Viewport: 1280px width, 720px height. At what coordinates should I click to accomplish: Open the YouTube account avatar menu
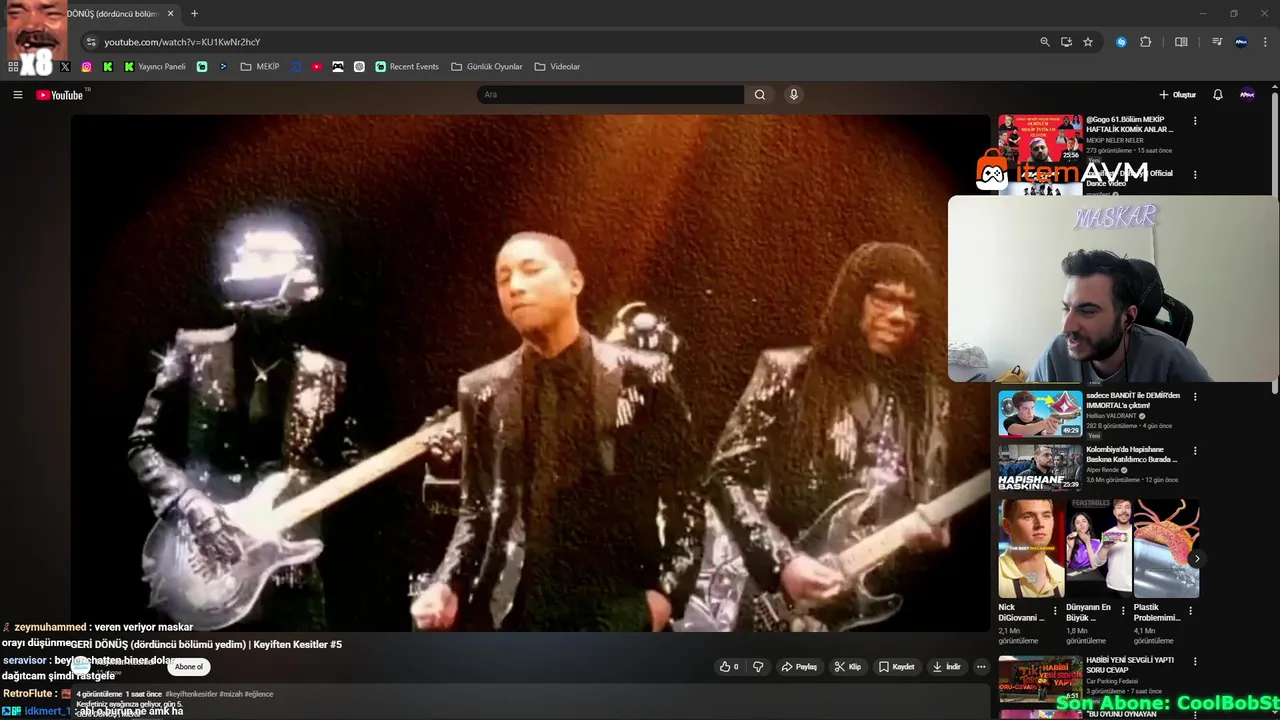pyautogui.click(x=1247, y=95)
